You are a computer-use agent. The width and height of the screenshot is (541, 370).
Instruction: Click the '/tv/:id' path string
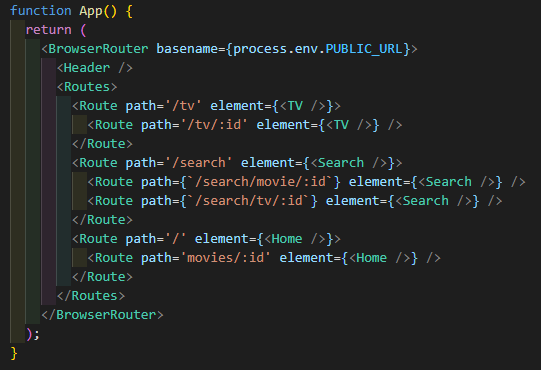214,125
